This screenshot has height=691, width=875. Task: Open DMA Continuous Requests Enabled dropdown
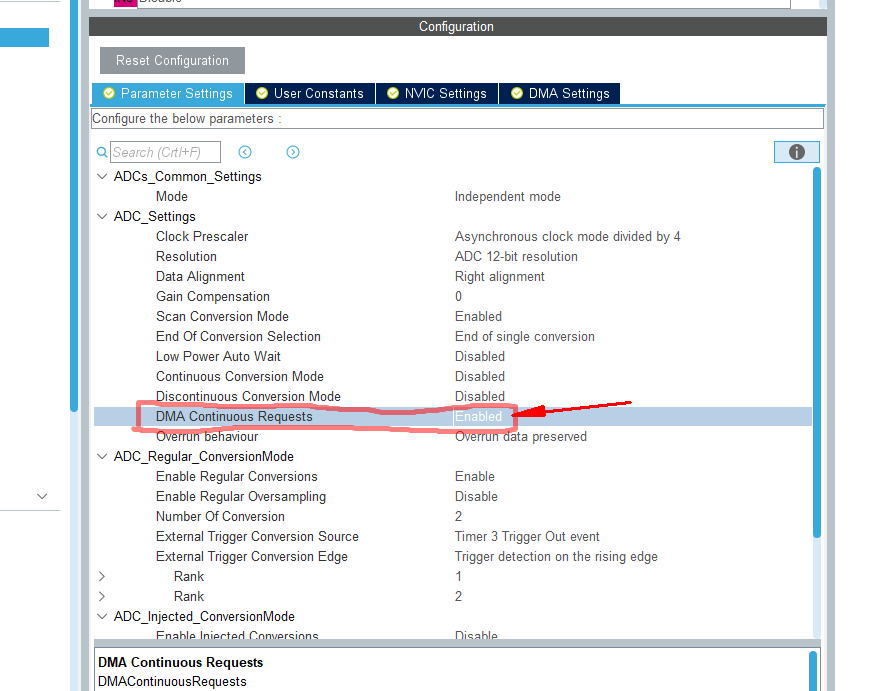(x=480, y=416)
